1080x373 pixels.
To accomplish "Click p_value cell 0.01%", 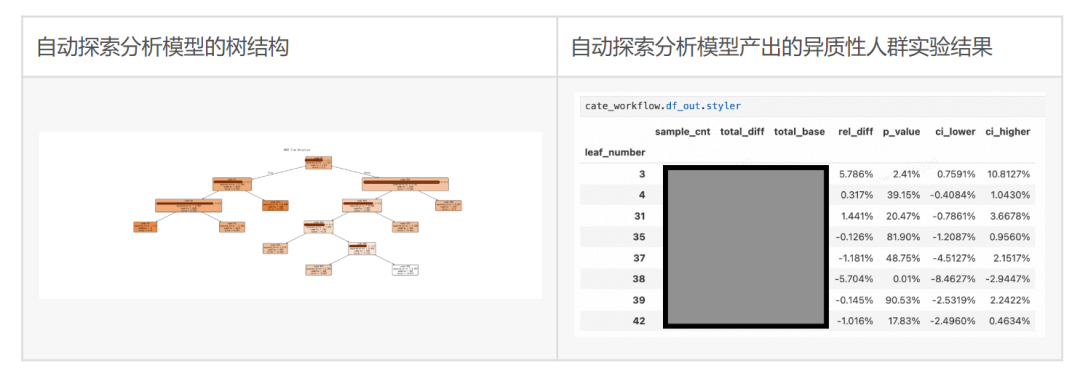I will [x=906, y=279].
